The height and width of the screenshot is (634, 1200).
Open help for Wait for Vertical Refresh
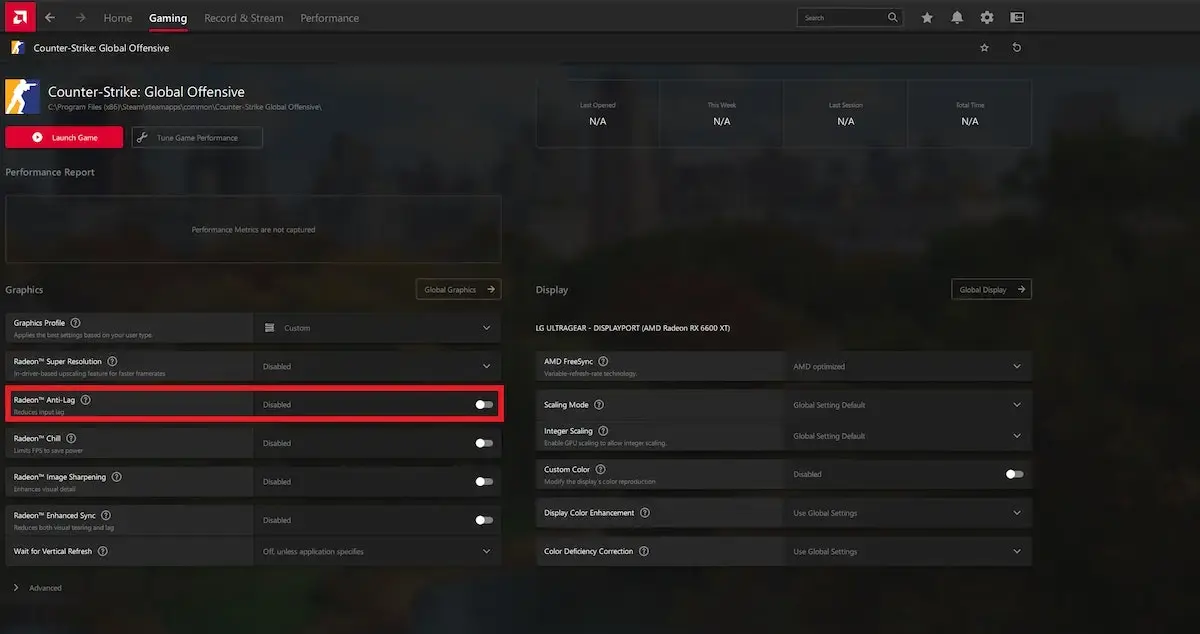[x=103, y=551]
